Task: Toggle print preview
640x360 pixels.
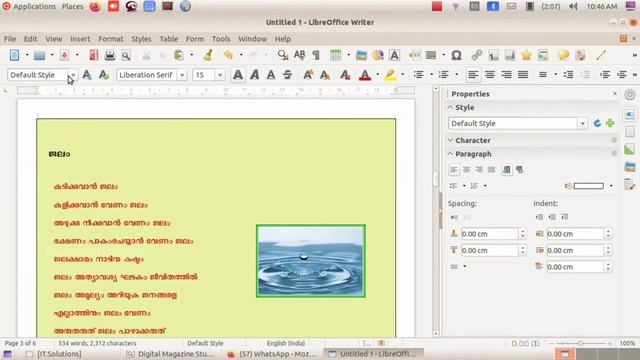Action: coord(126,55)
